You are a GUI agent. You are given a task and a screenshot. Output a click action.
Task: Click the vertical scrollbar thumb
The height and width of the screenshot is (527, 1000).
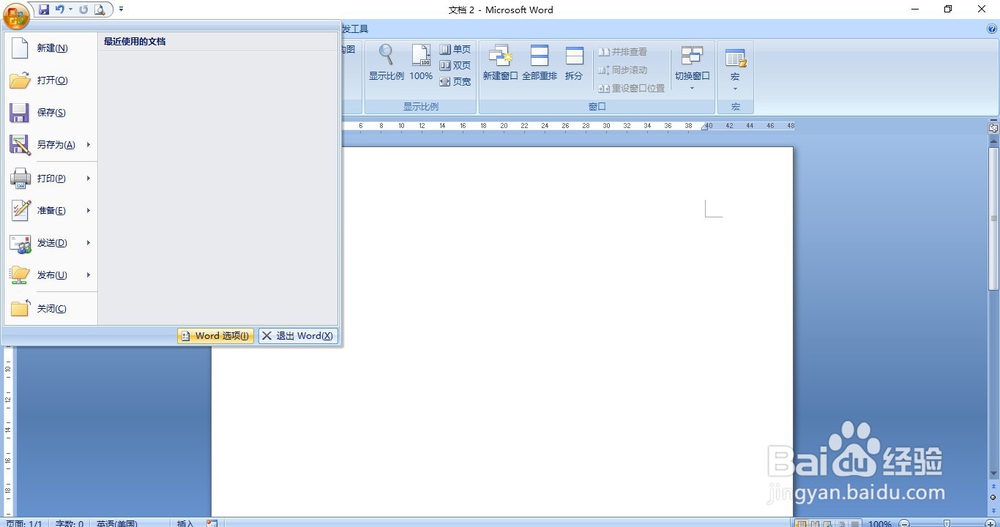[993, 218]
